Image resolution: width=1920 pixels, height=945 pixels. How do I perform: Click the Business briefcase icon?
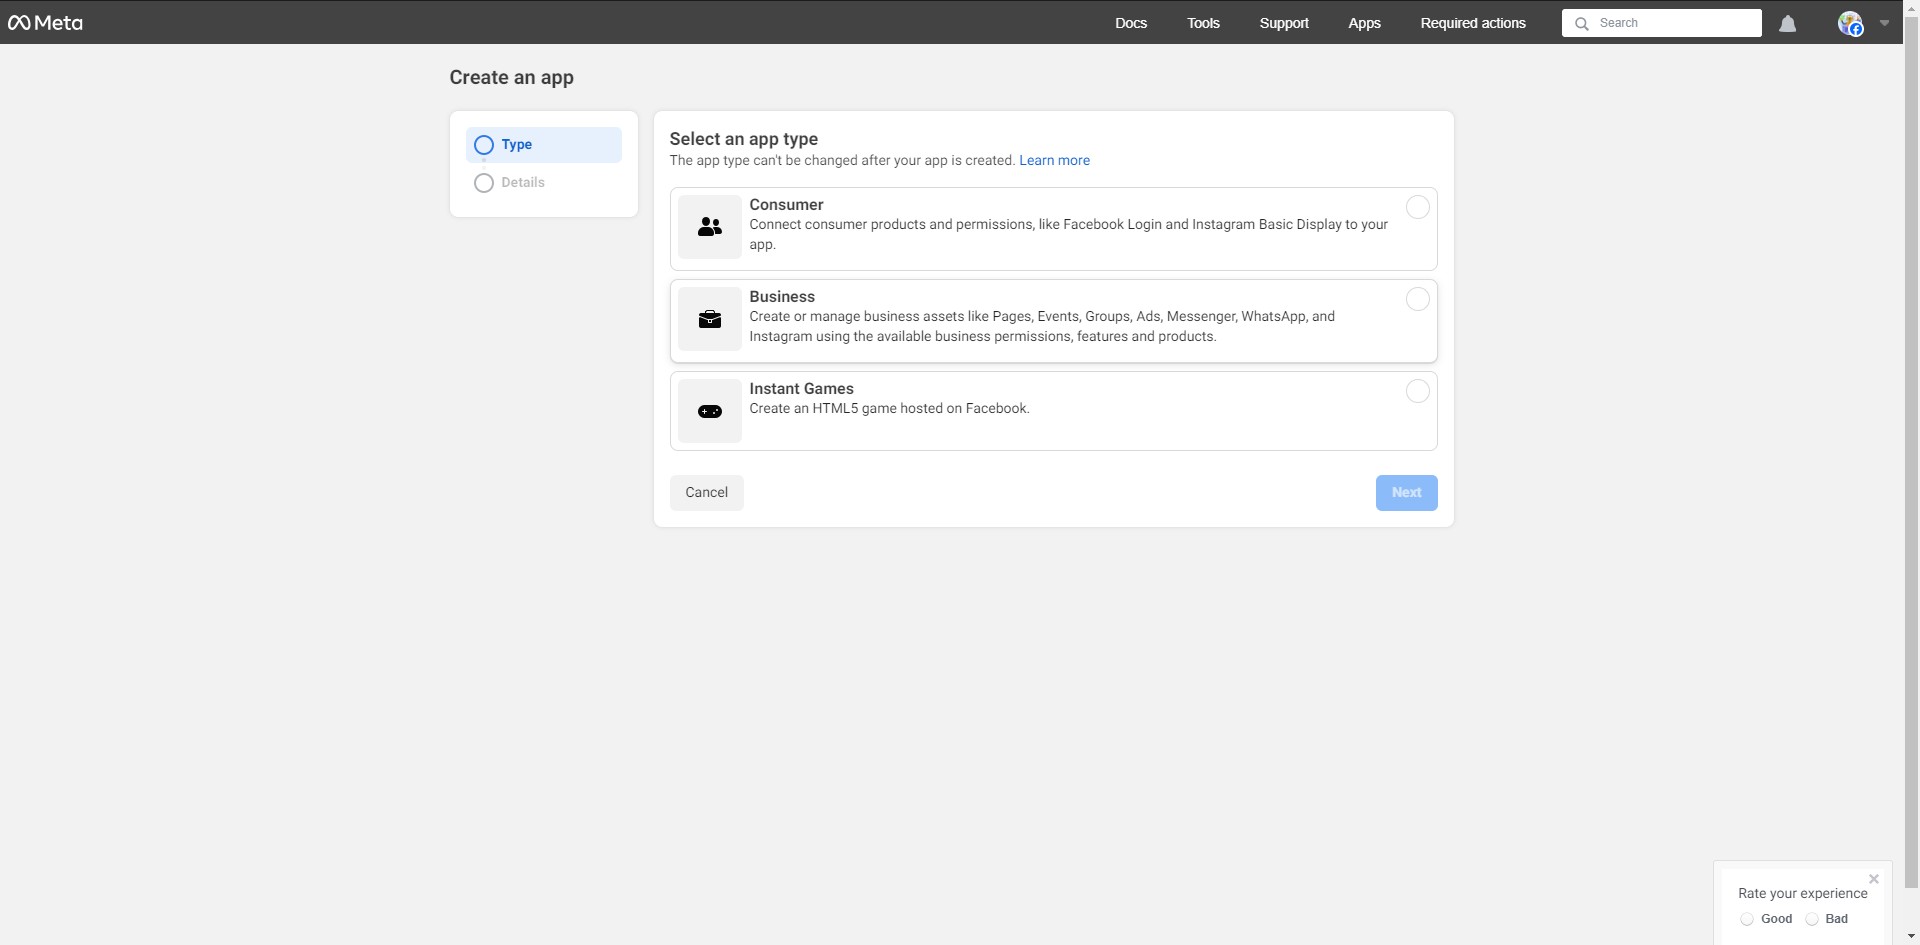(710, 319)
